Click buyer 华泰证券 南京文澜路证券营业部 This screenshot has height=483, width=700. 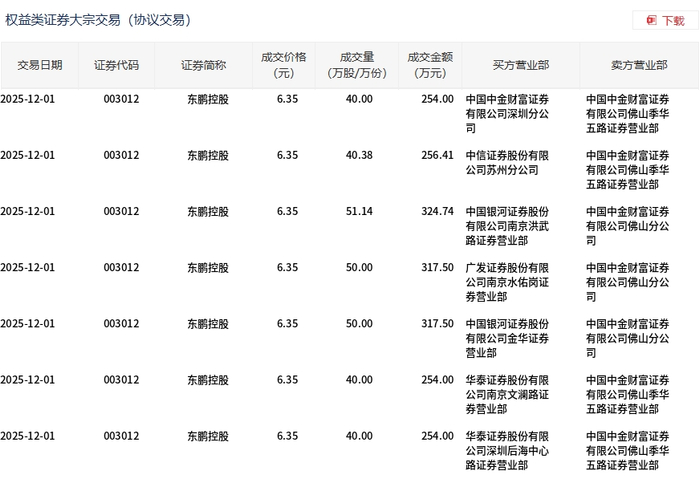(507, 395)
